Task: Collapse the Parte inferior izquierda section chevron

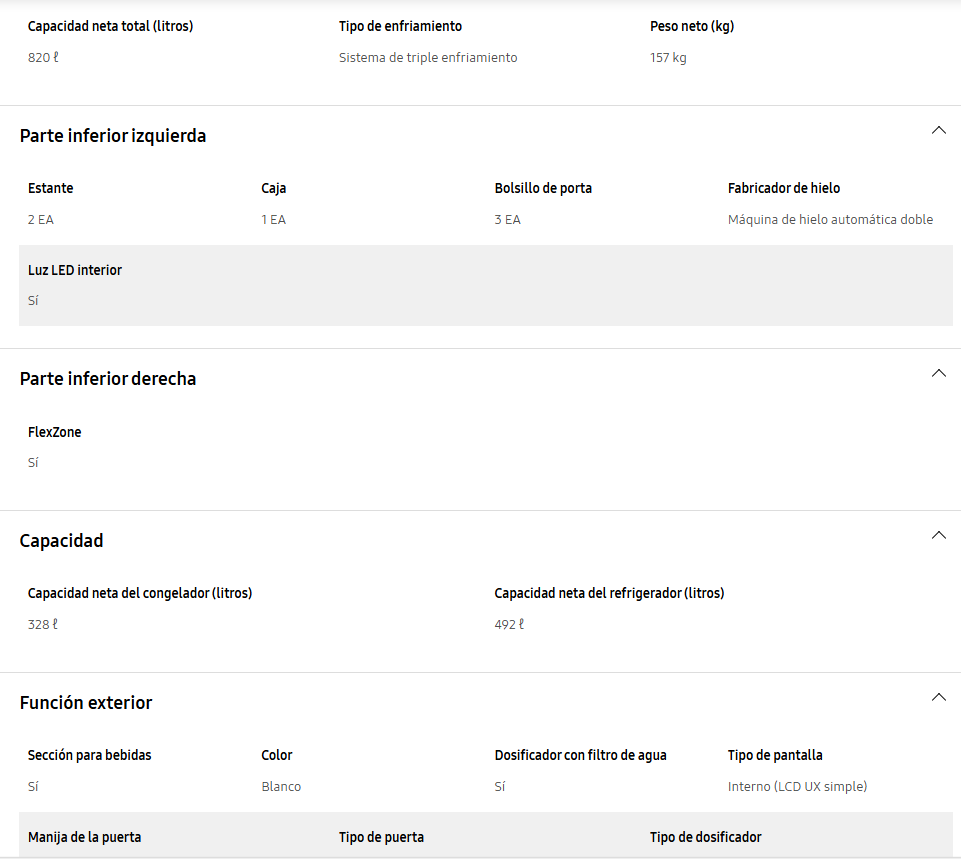Action: pyautogui.click(x=938, y=130)
